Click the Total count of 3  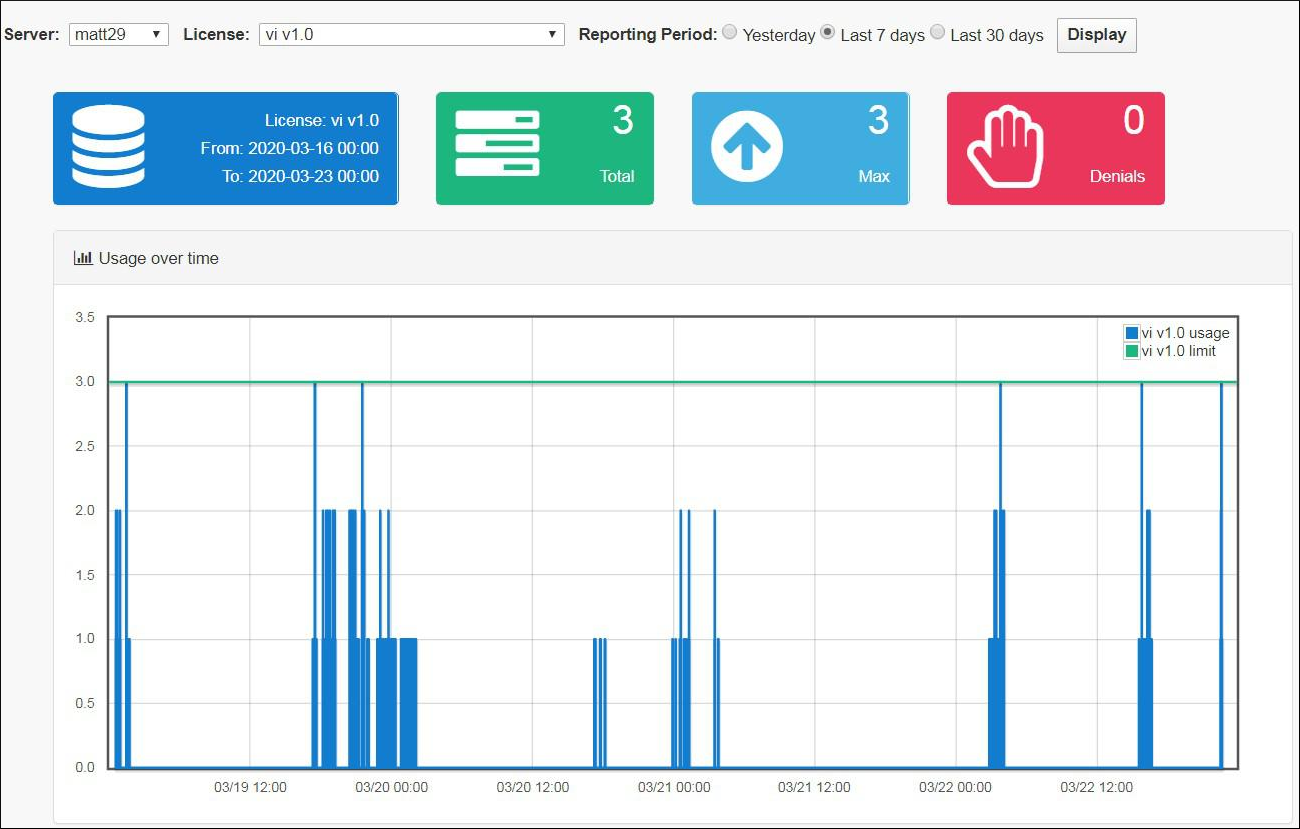623,120
